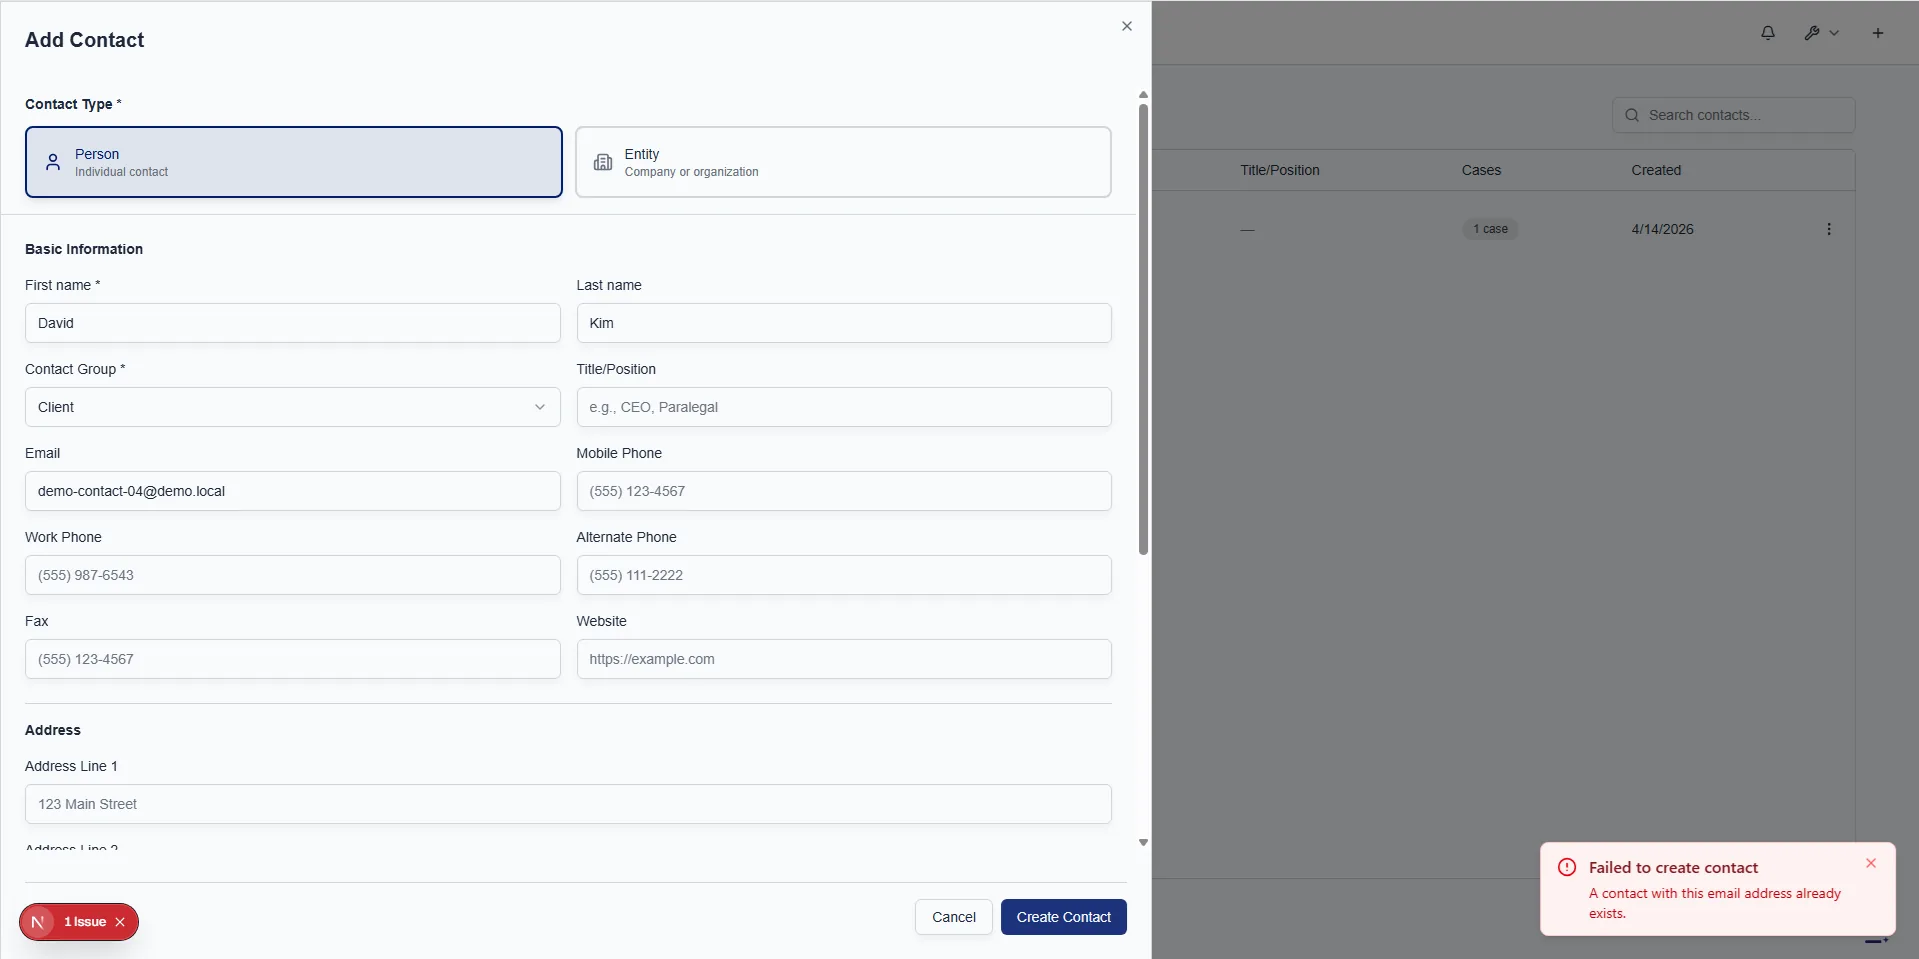
Task: Click the Website input field
Action: (x=844, y=659)
